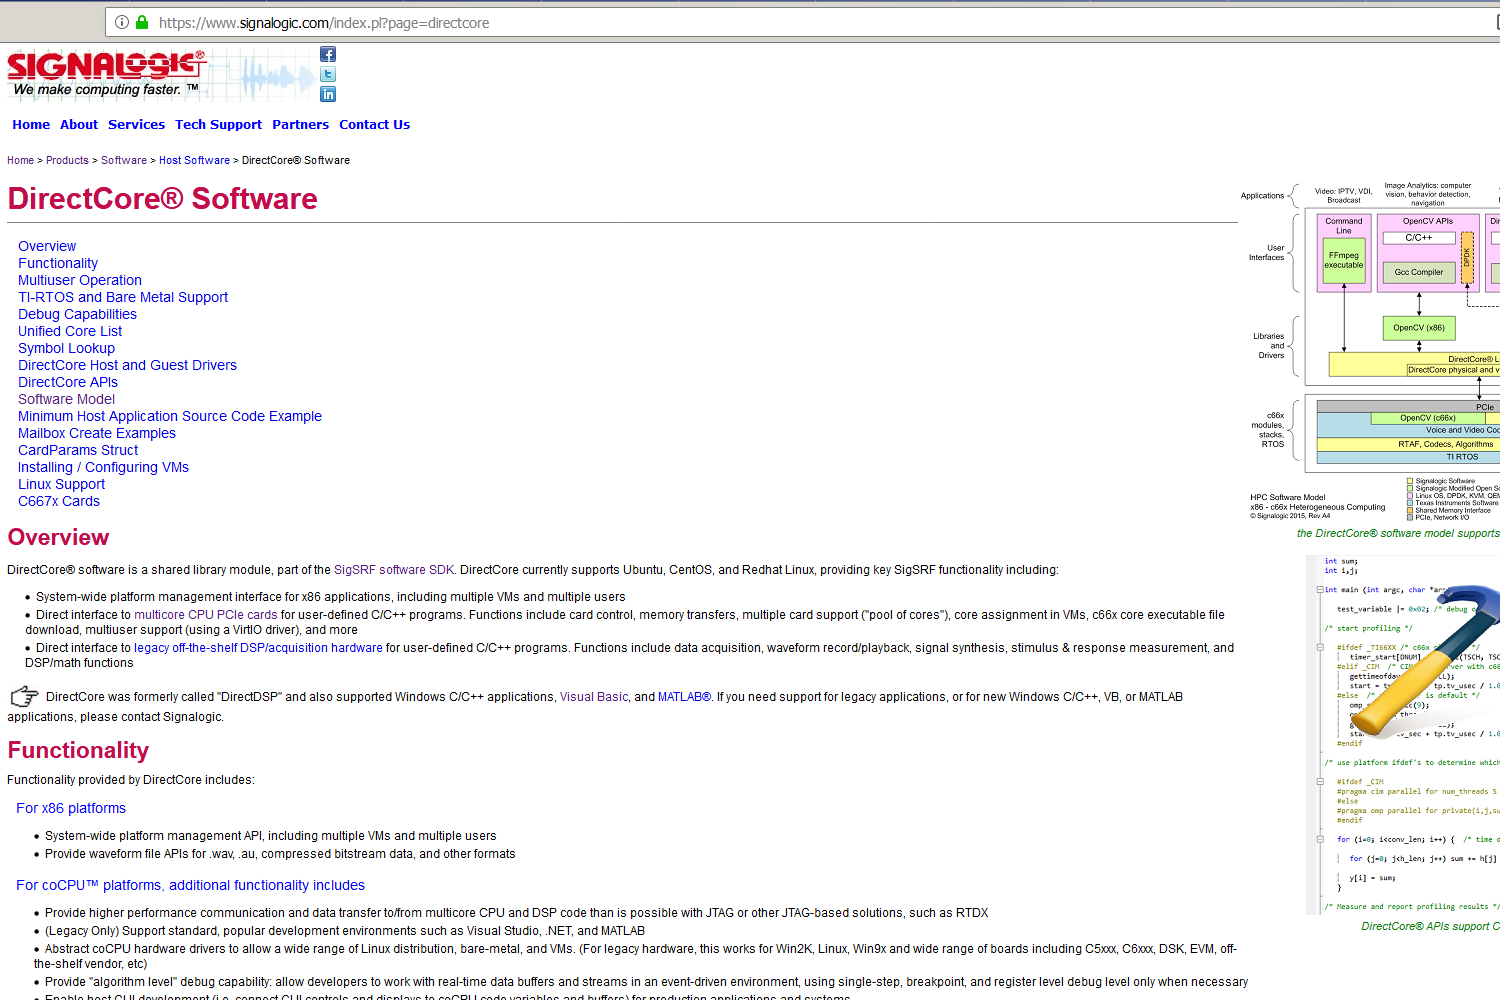Open Mailbox Create Examples link
The height and width of the screenshot is (1000, 1500).
97,433
